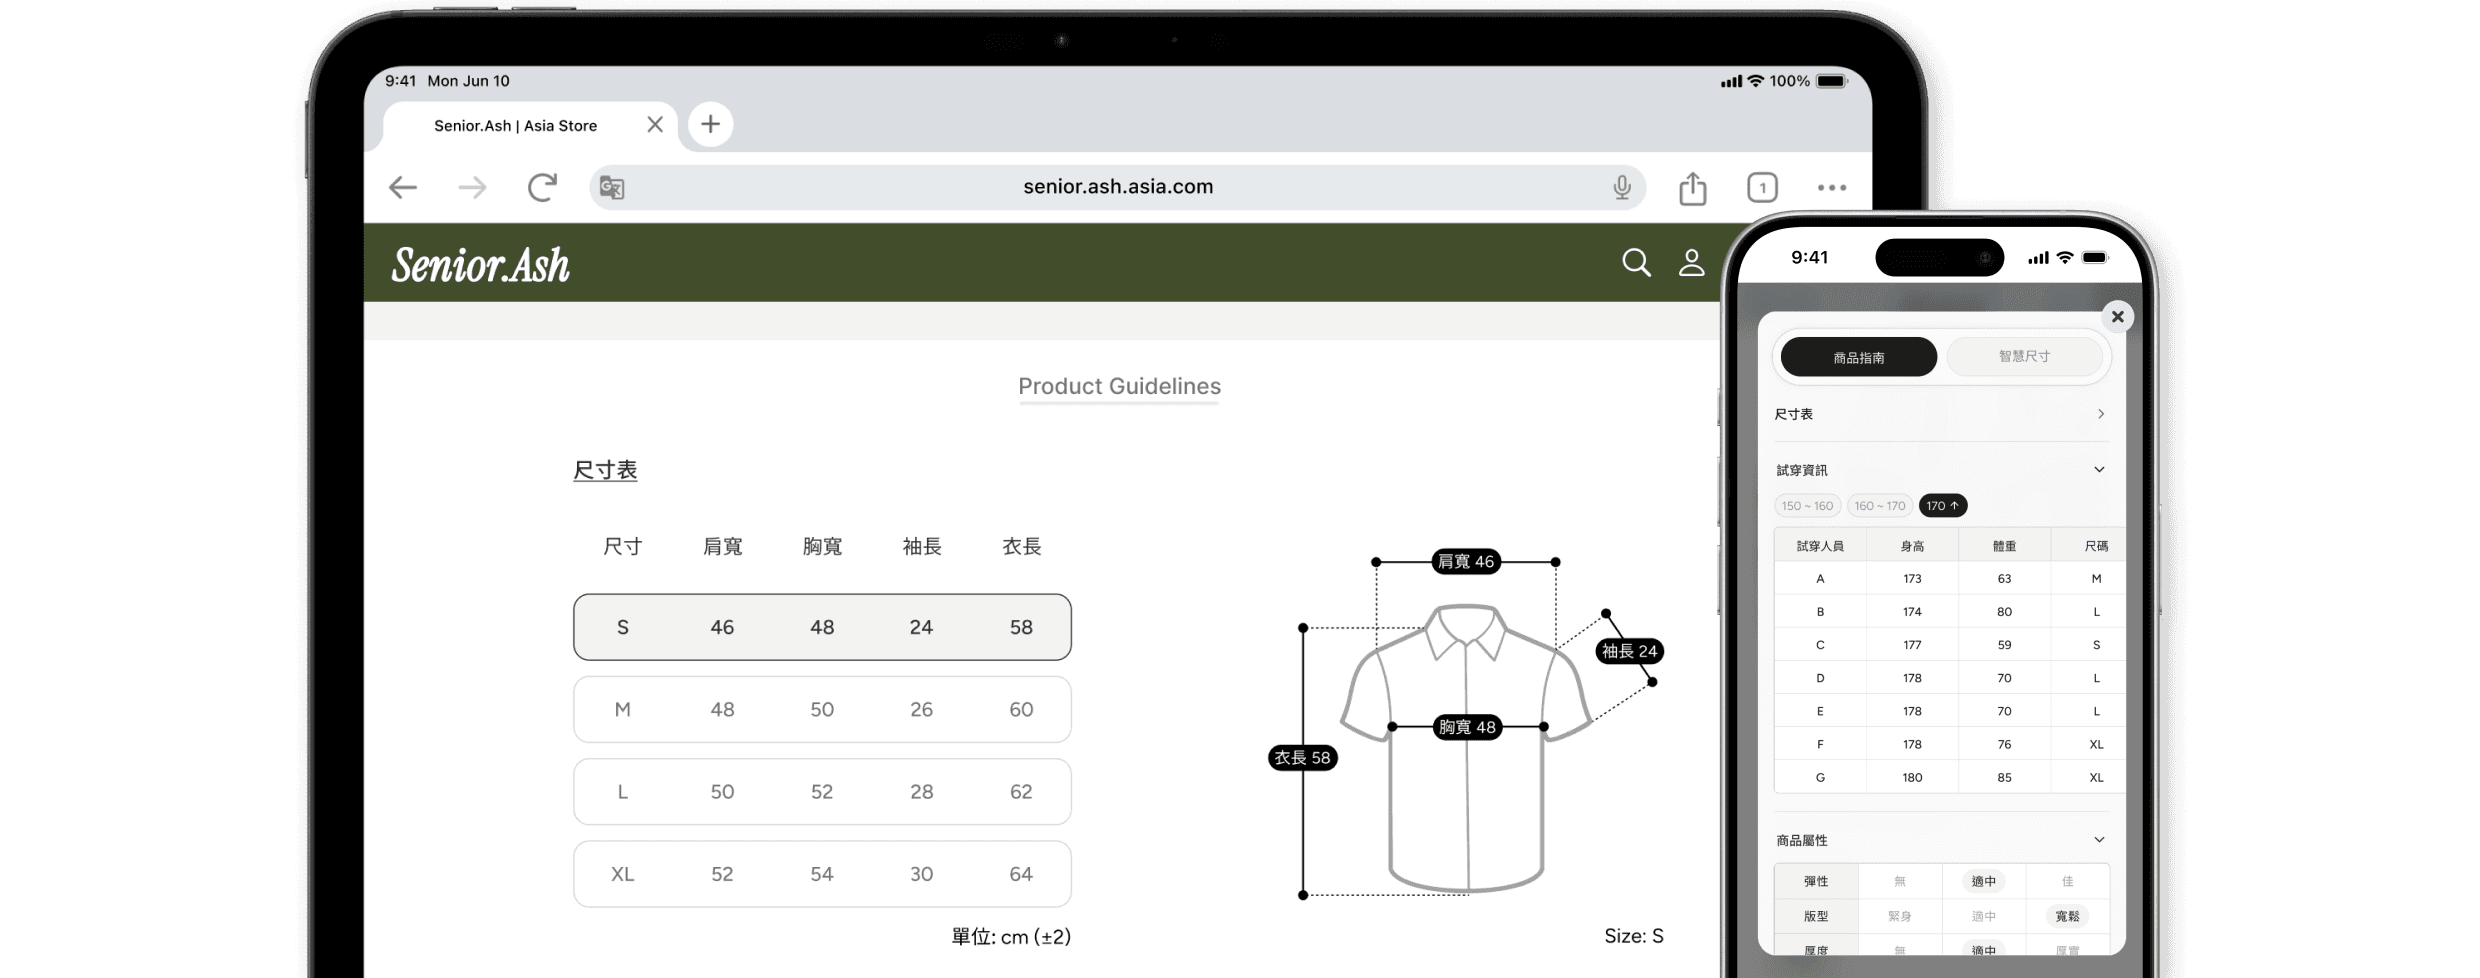2480x978 pixels.
Task: Open the tab switcher showing 1 tab
Action: (x=1762, y=188)
